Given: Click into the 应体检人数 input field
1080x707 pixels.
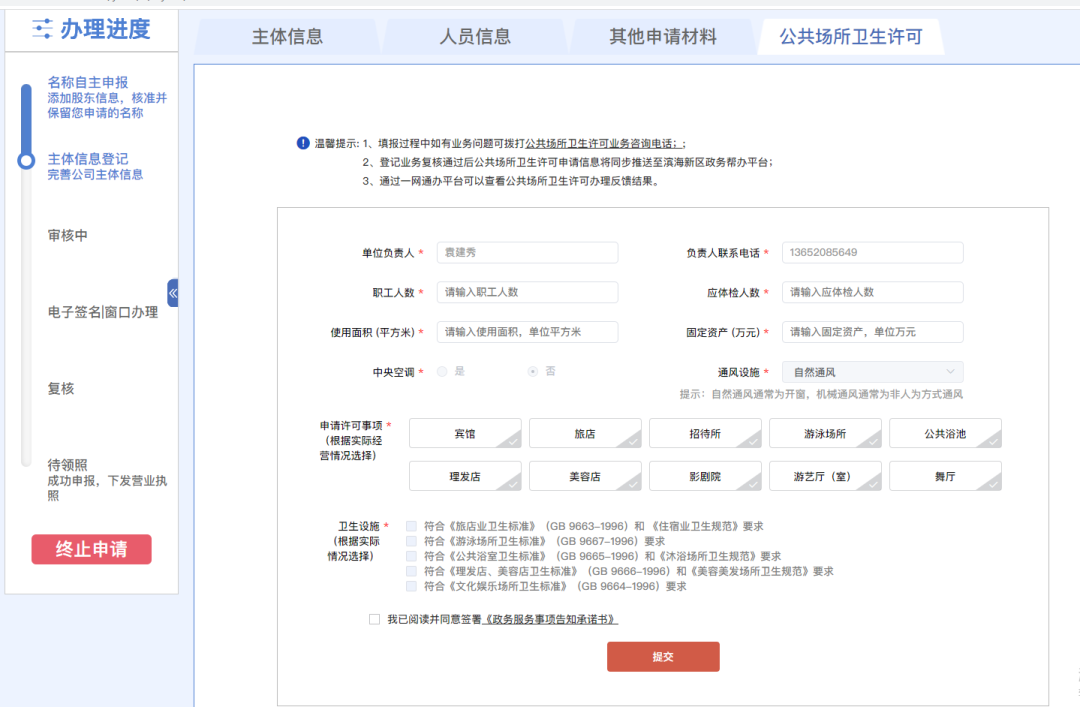Looking at the screenshot, I should (x=872, y=292).
